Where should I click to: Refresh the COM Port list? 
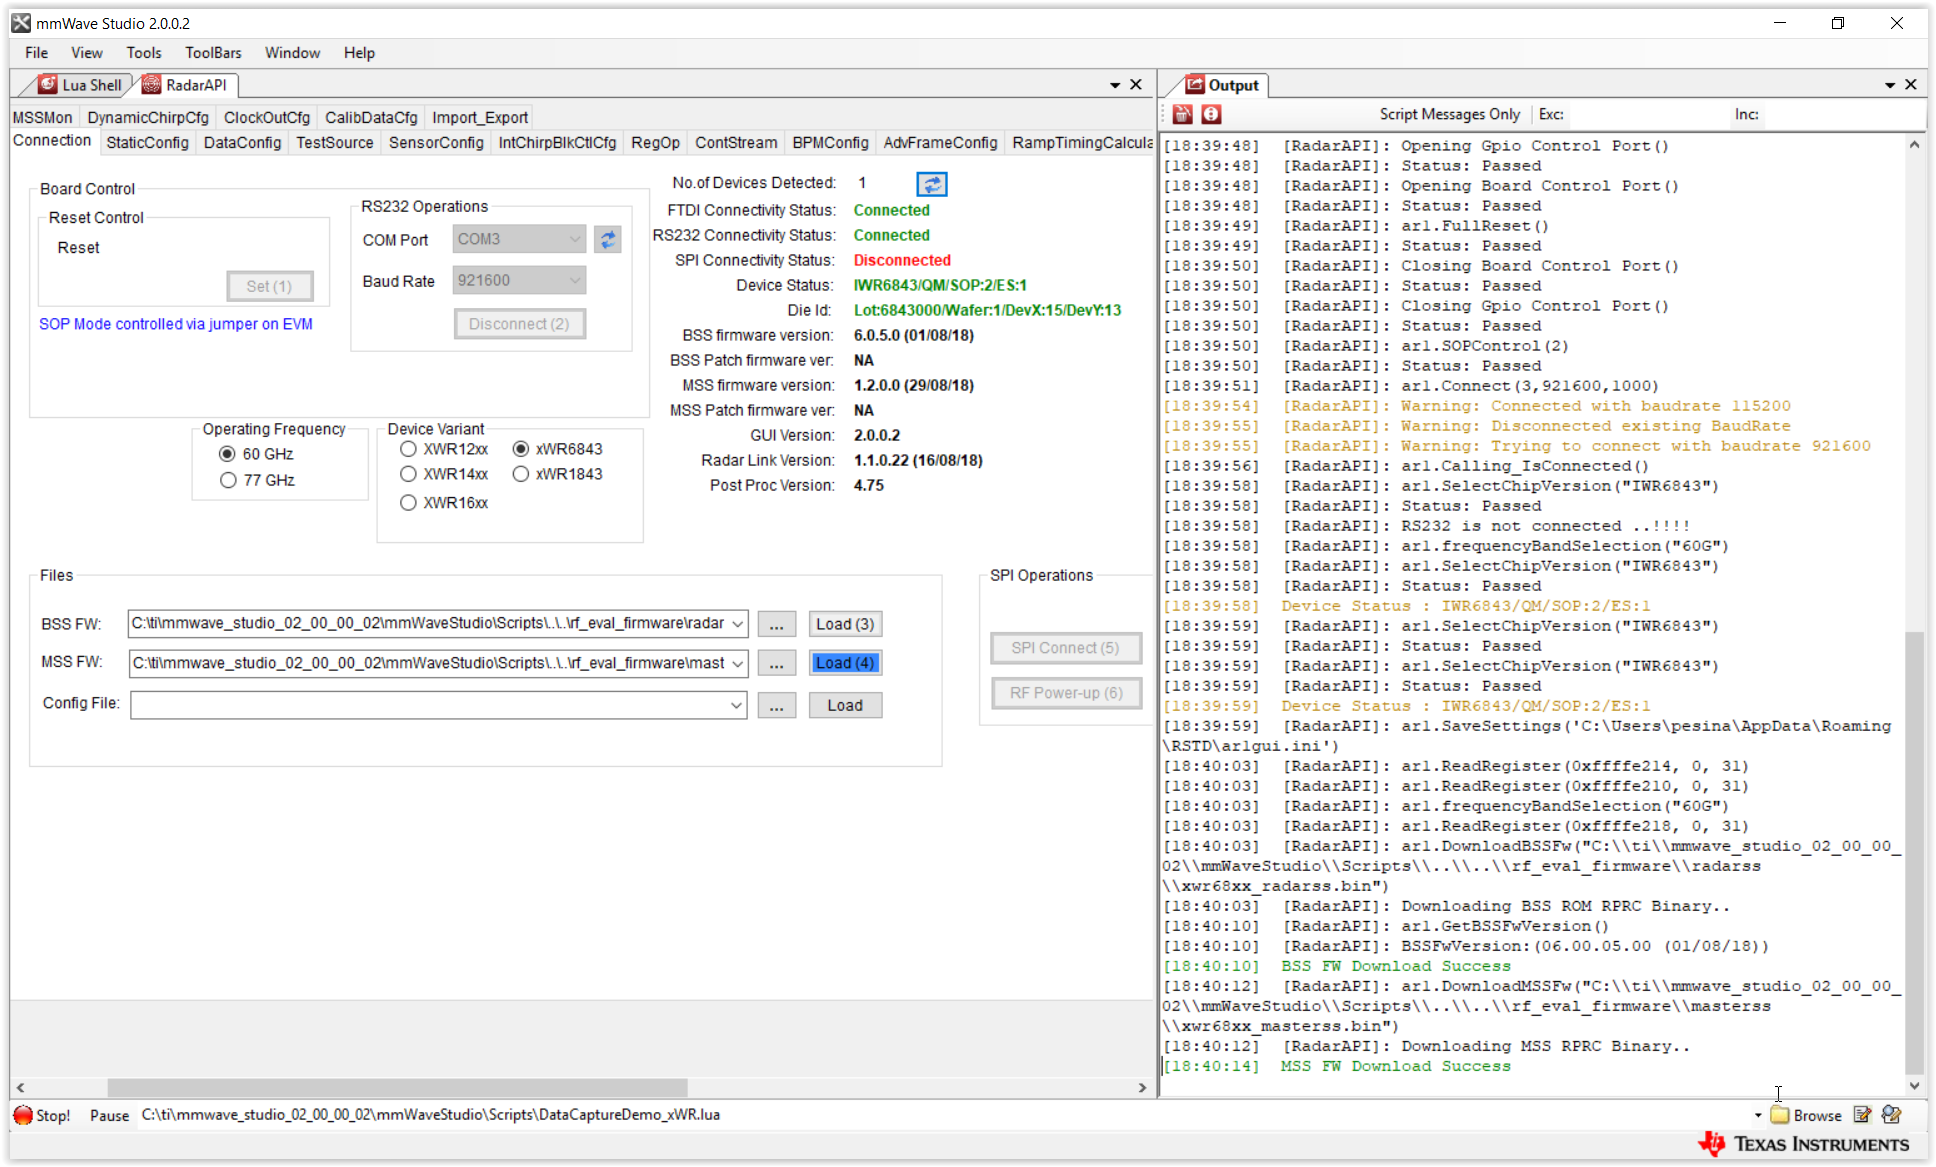pos(607,239)
